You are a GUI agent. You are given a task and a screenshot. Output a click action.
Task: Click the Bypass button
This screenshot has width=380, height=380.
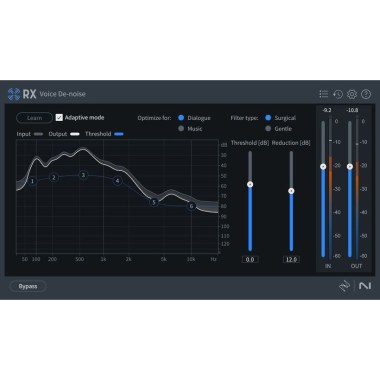[x=28, y=286]
